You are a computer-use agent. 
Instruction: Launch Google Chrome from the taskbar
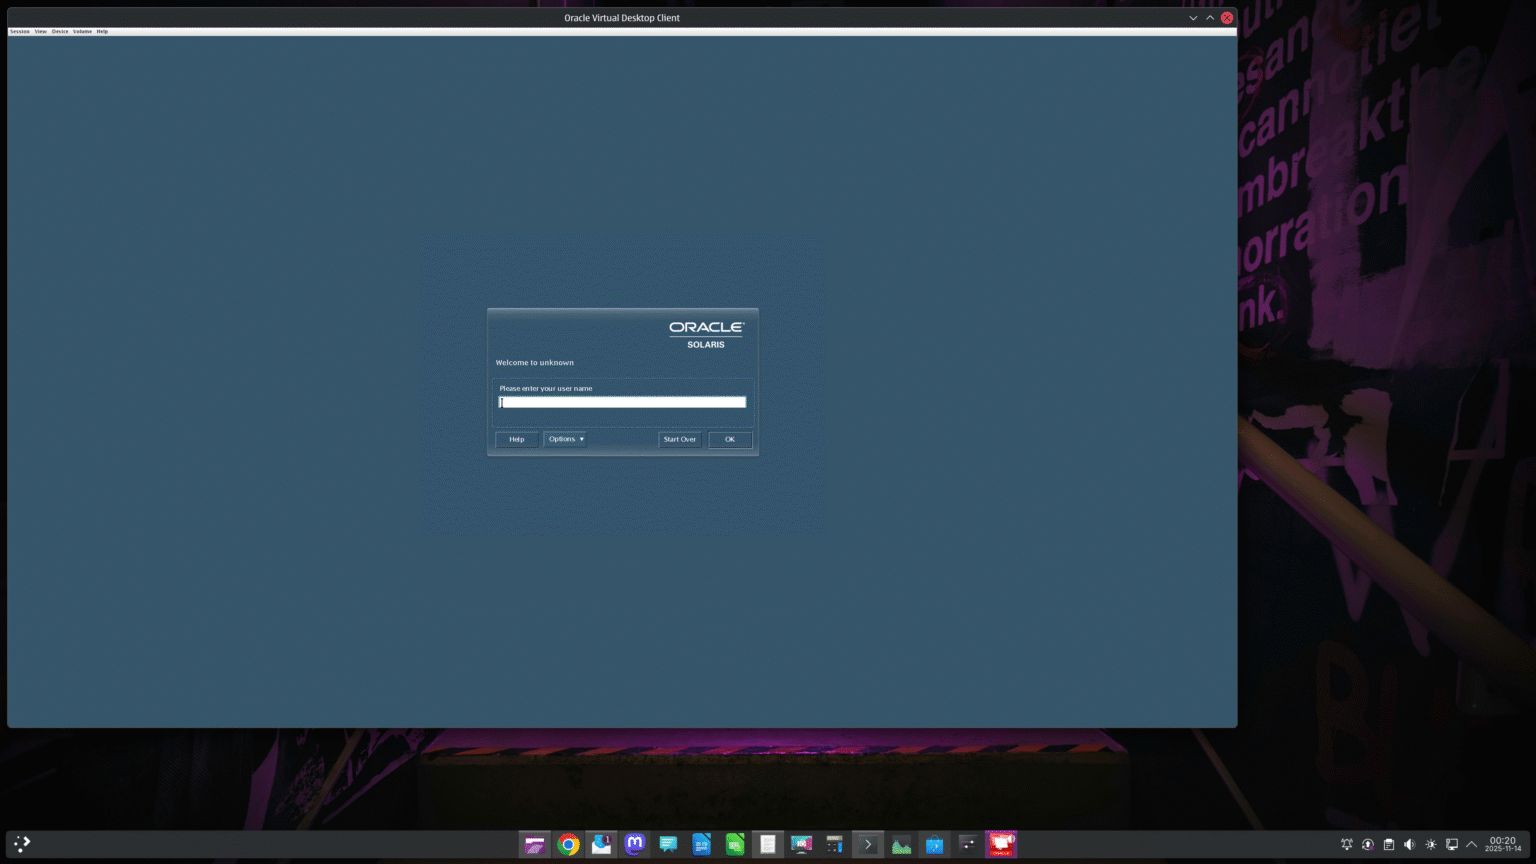pos(568,845)
